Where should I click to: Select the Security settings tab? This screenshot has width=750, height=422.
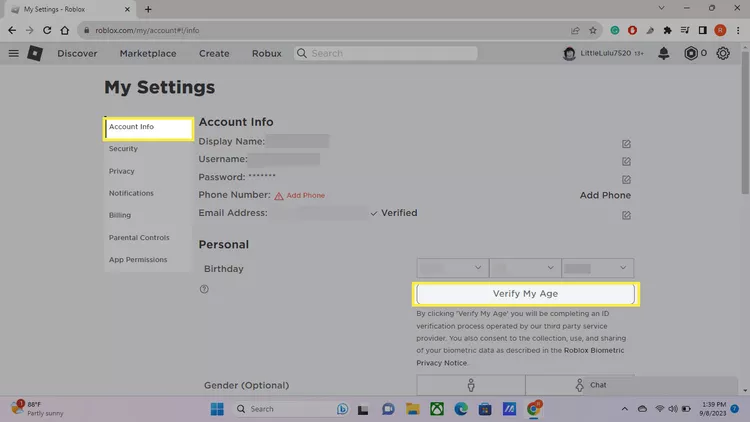[123, 149]
